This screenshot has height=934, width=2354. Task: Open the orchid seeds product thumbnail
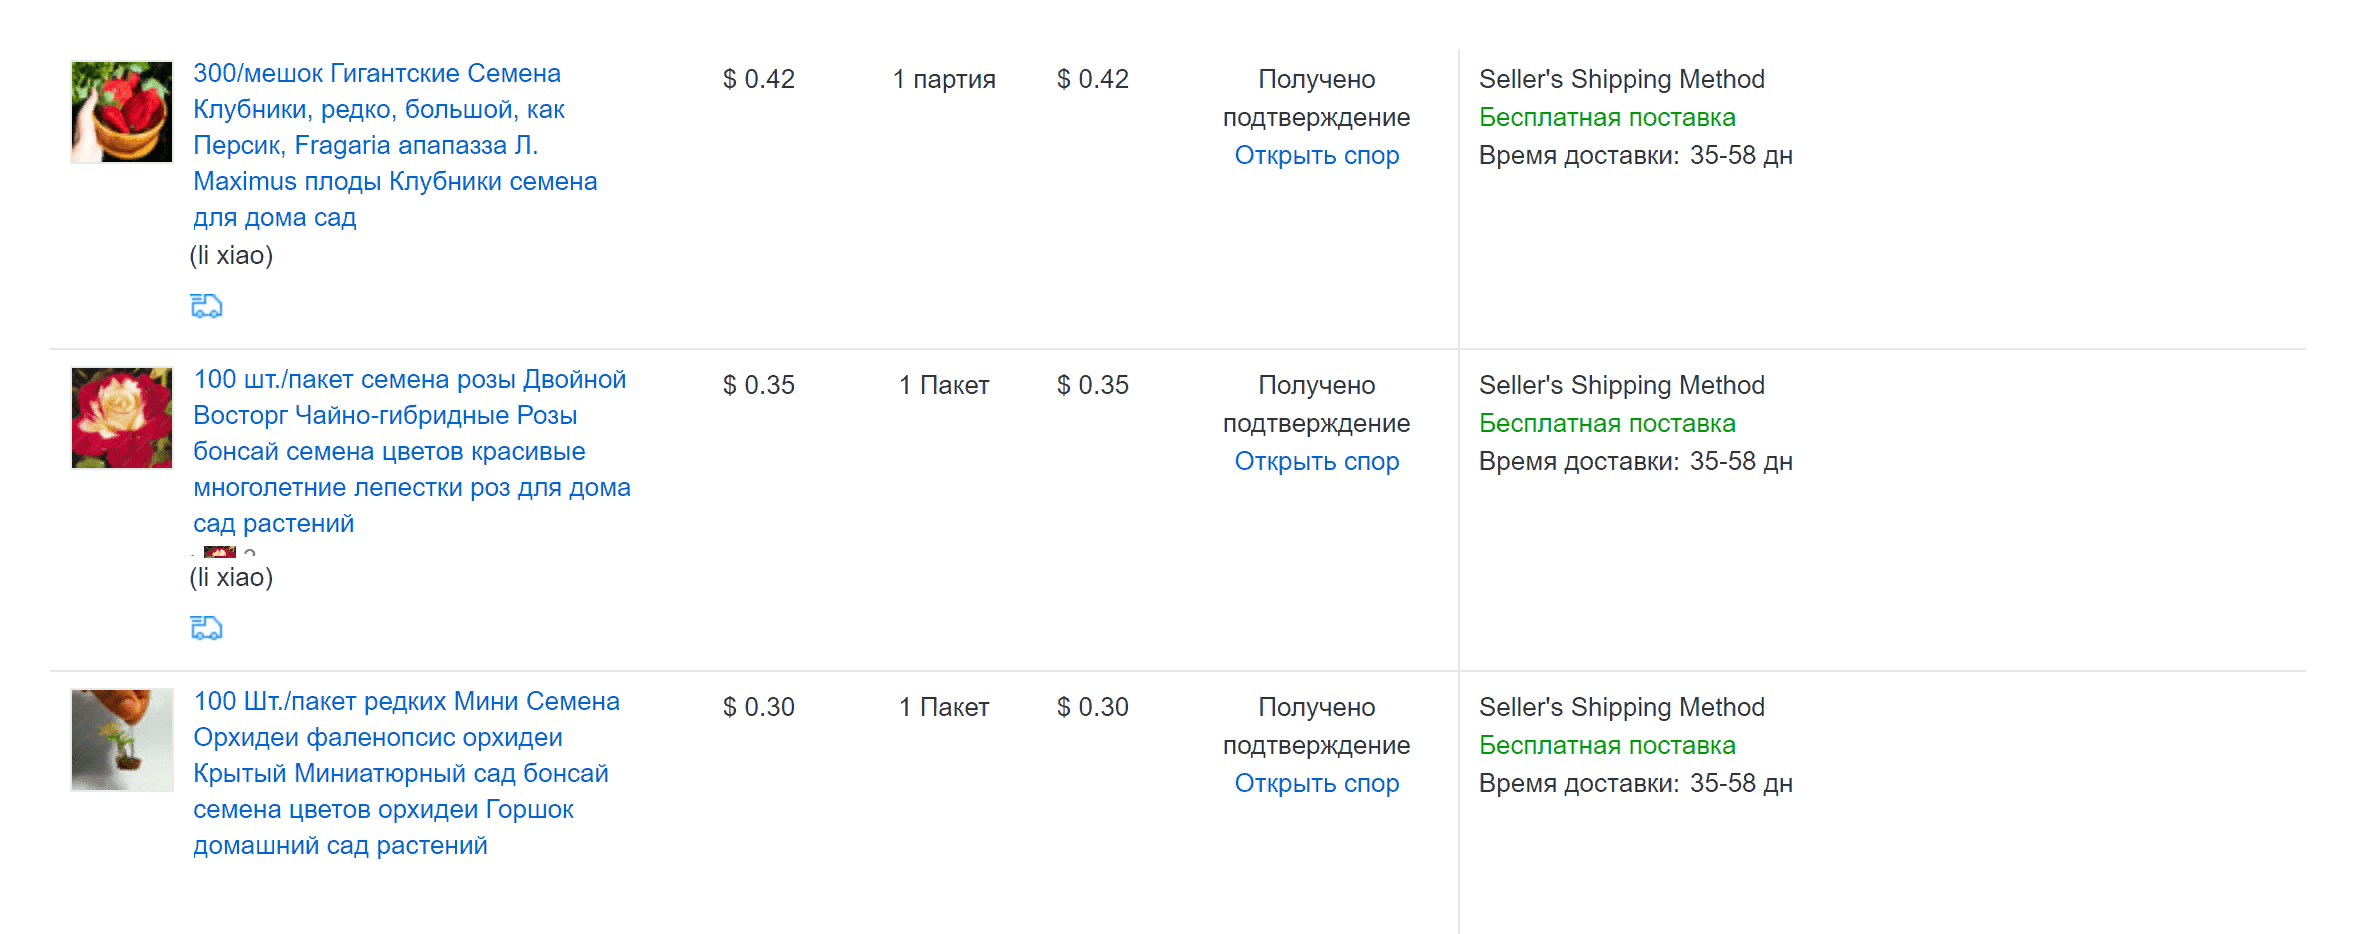[122, 740]
